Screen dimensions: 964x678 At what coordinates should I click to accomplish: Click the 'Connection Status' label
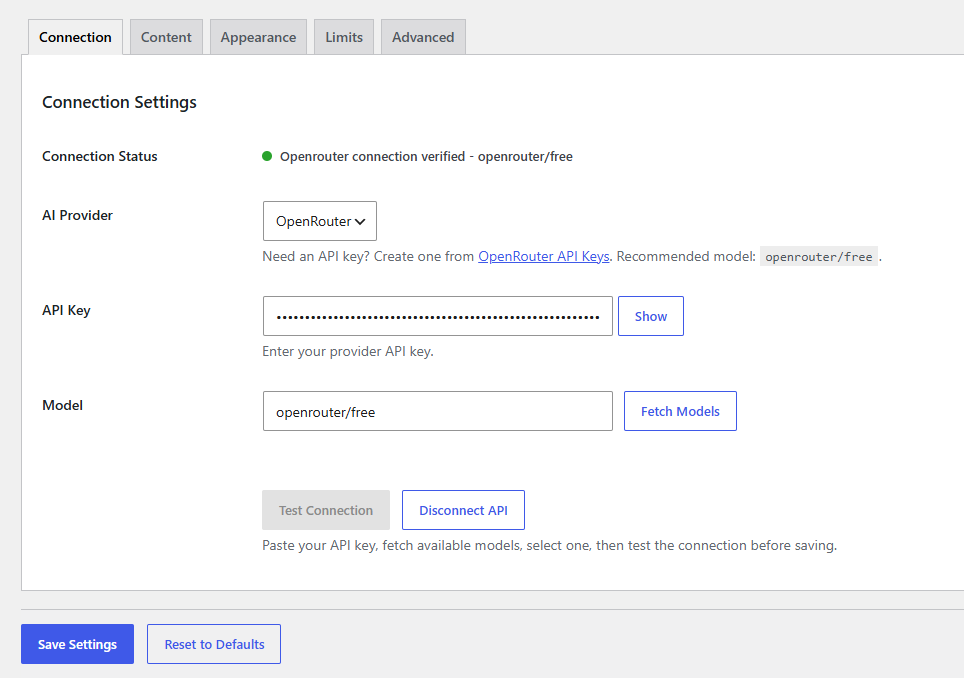100,156
